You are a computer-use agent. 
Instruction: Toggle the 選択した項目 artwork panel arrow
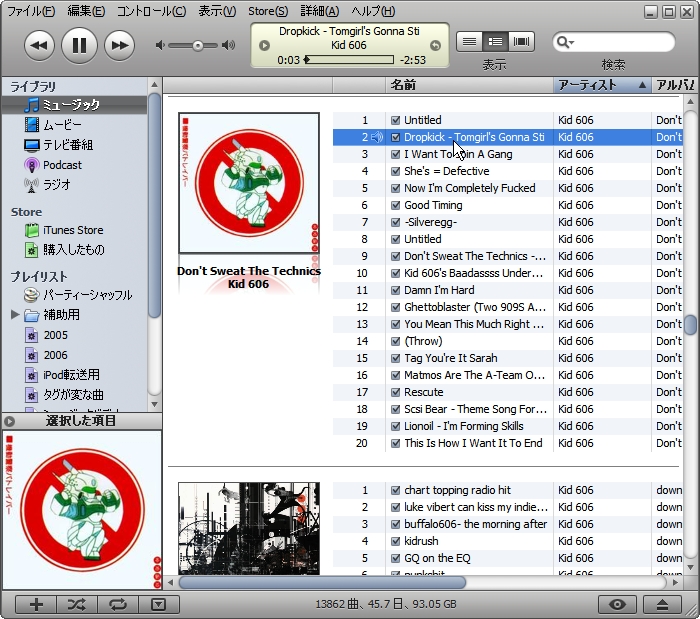pos(9,421)
